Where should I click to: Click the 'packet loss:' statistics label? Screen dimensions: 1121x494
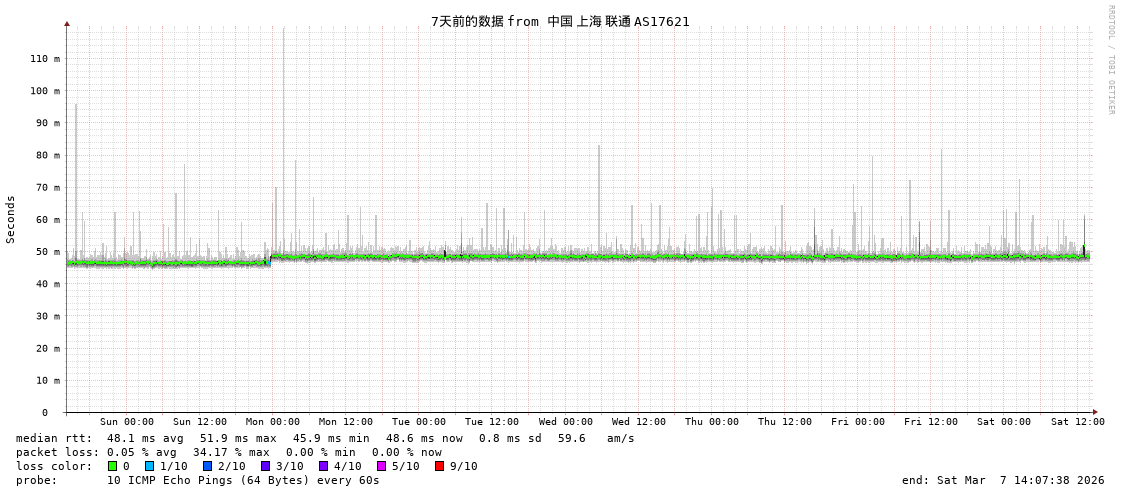point(57,453)
